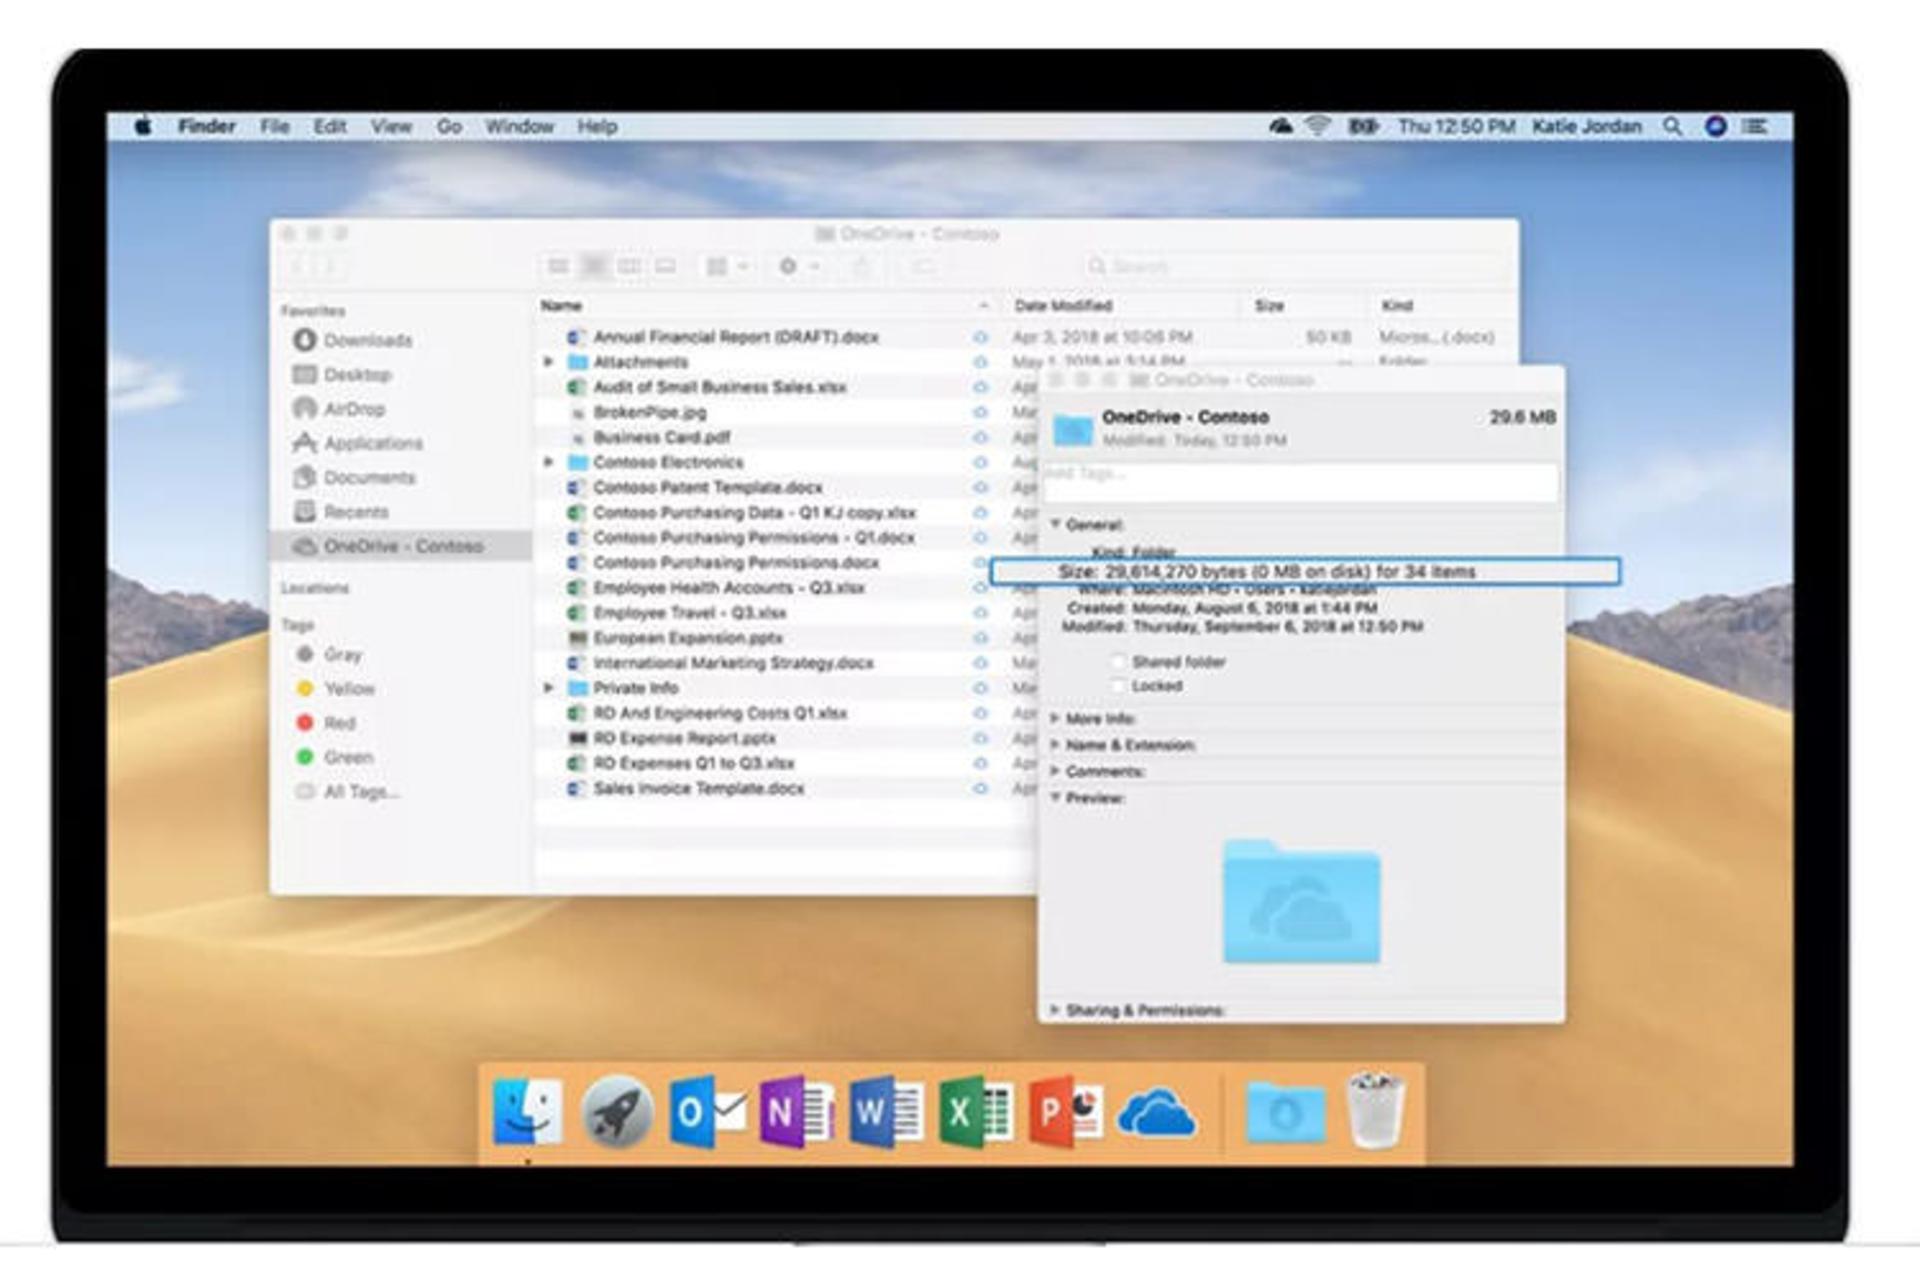Click the Share button in Finder toolbar
1920x1280 pixels.
pos(861,266)
